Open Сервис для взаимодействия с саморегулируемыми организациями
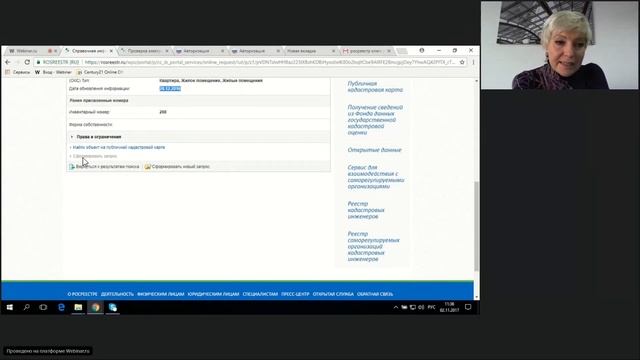Image resolution: width=640 pixels, height=360 pixels. tap(376, 177)
